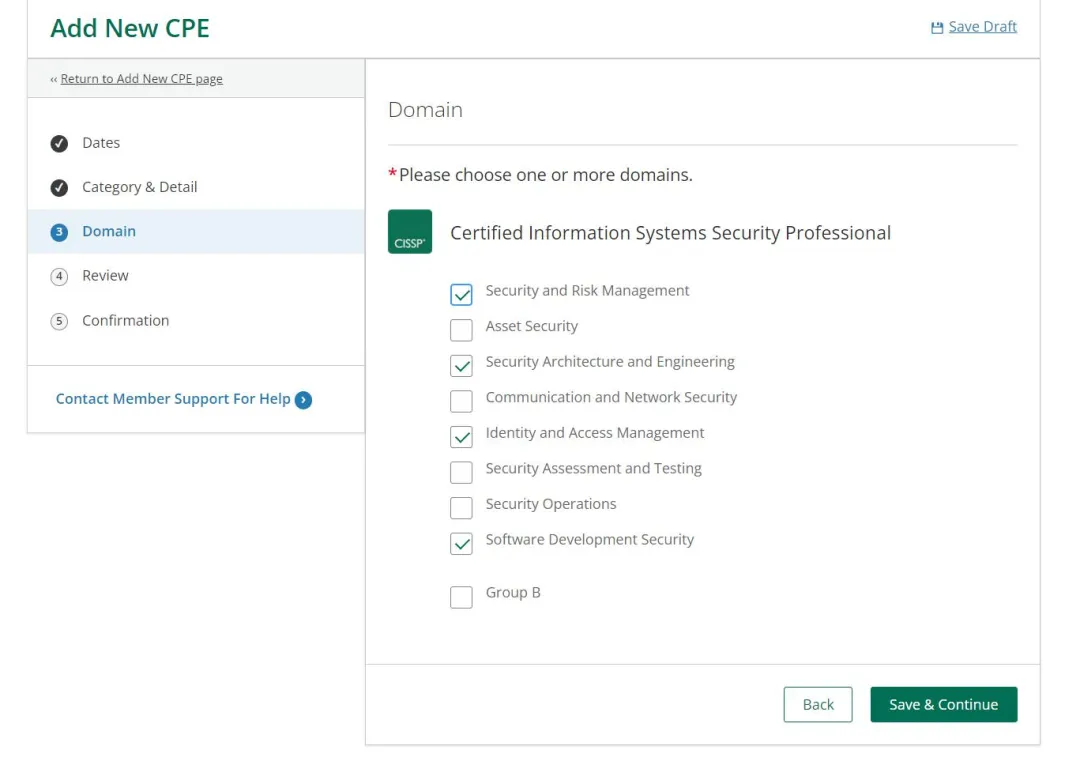Click the 'Security Operations' label text
The height and width of the screenshot is (765, 1080).
point(550,504)
